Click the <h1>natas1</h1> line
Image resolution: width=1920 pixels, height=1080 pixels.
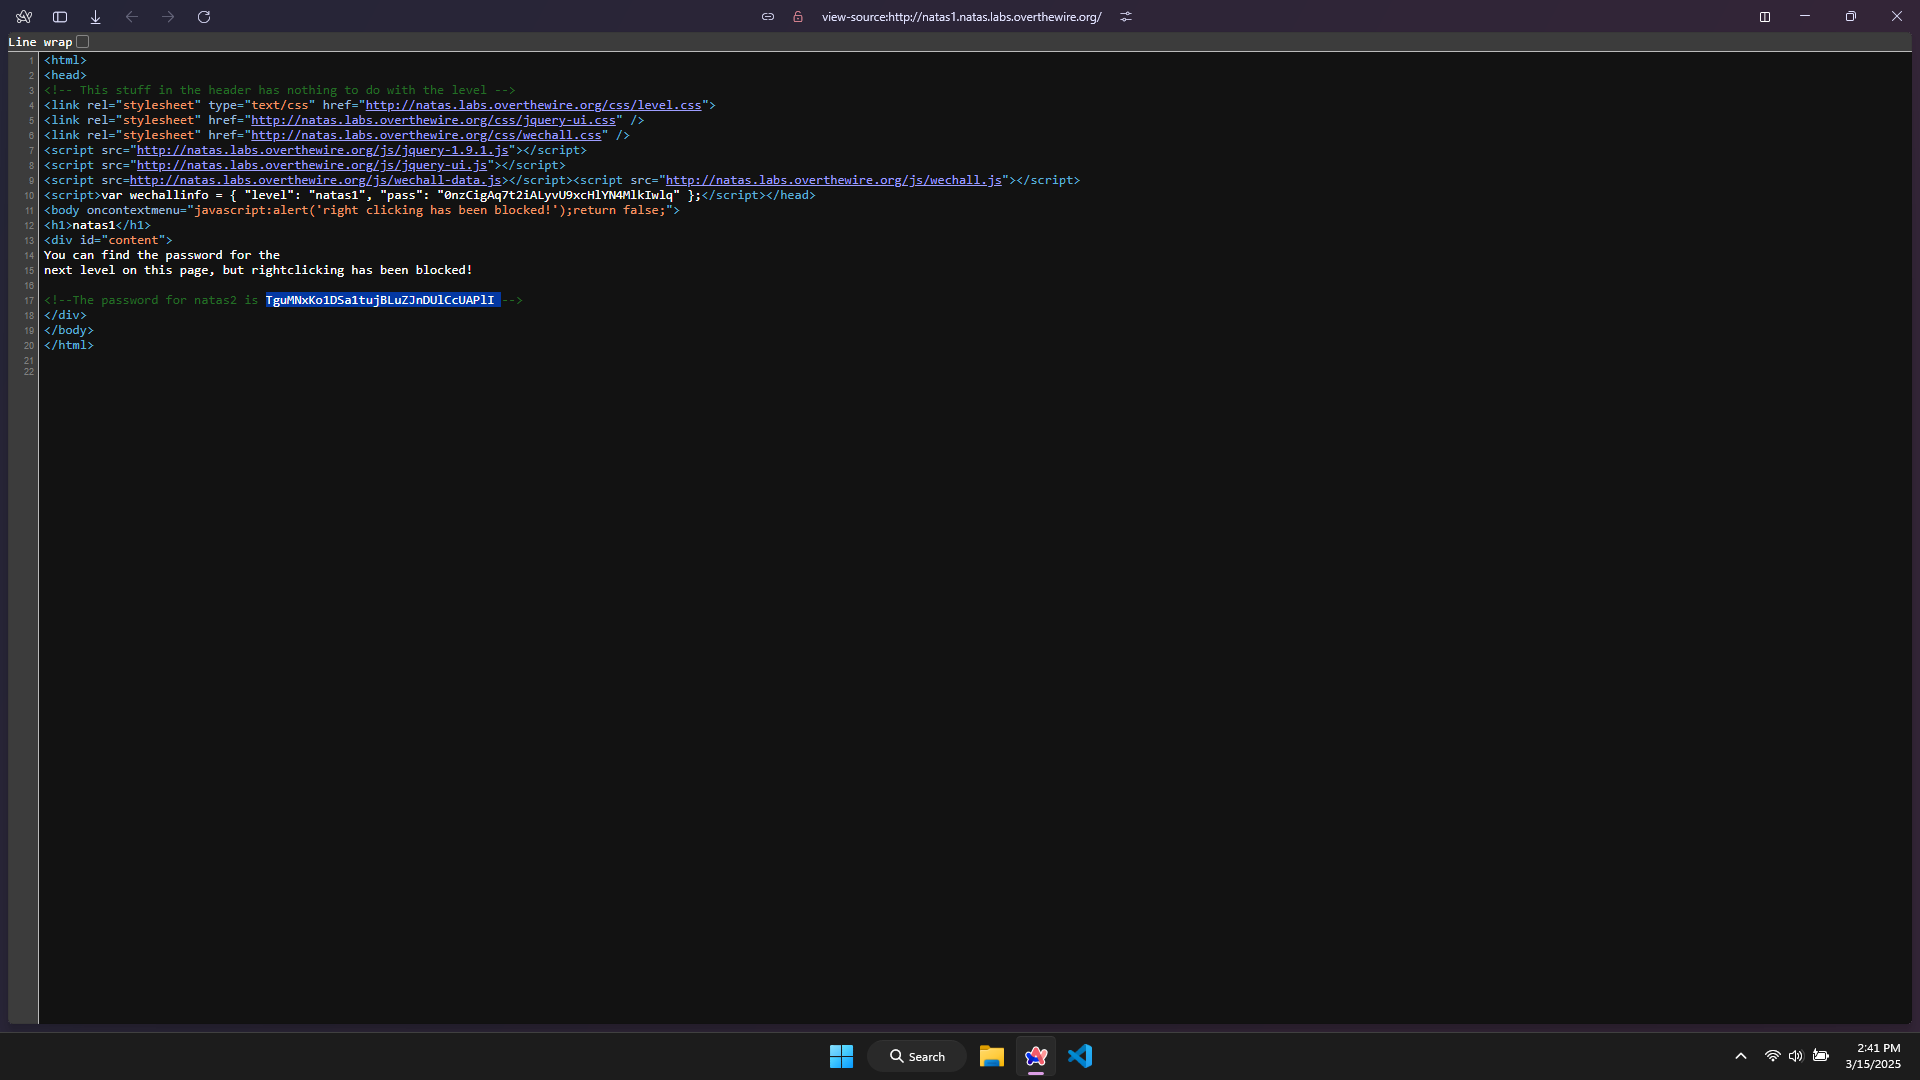(x=97, y=225)
